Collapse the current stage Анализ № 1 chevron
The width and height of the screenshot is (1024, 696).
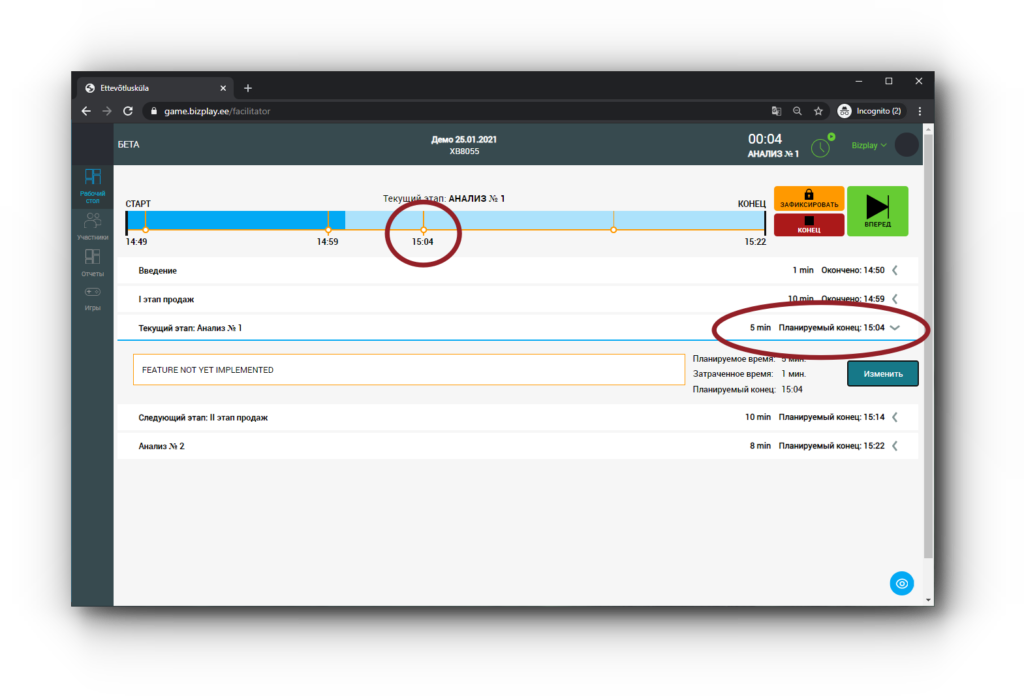pos(895,328)
